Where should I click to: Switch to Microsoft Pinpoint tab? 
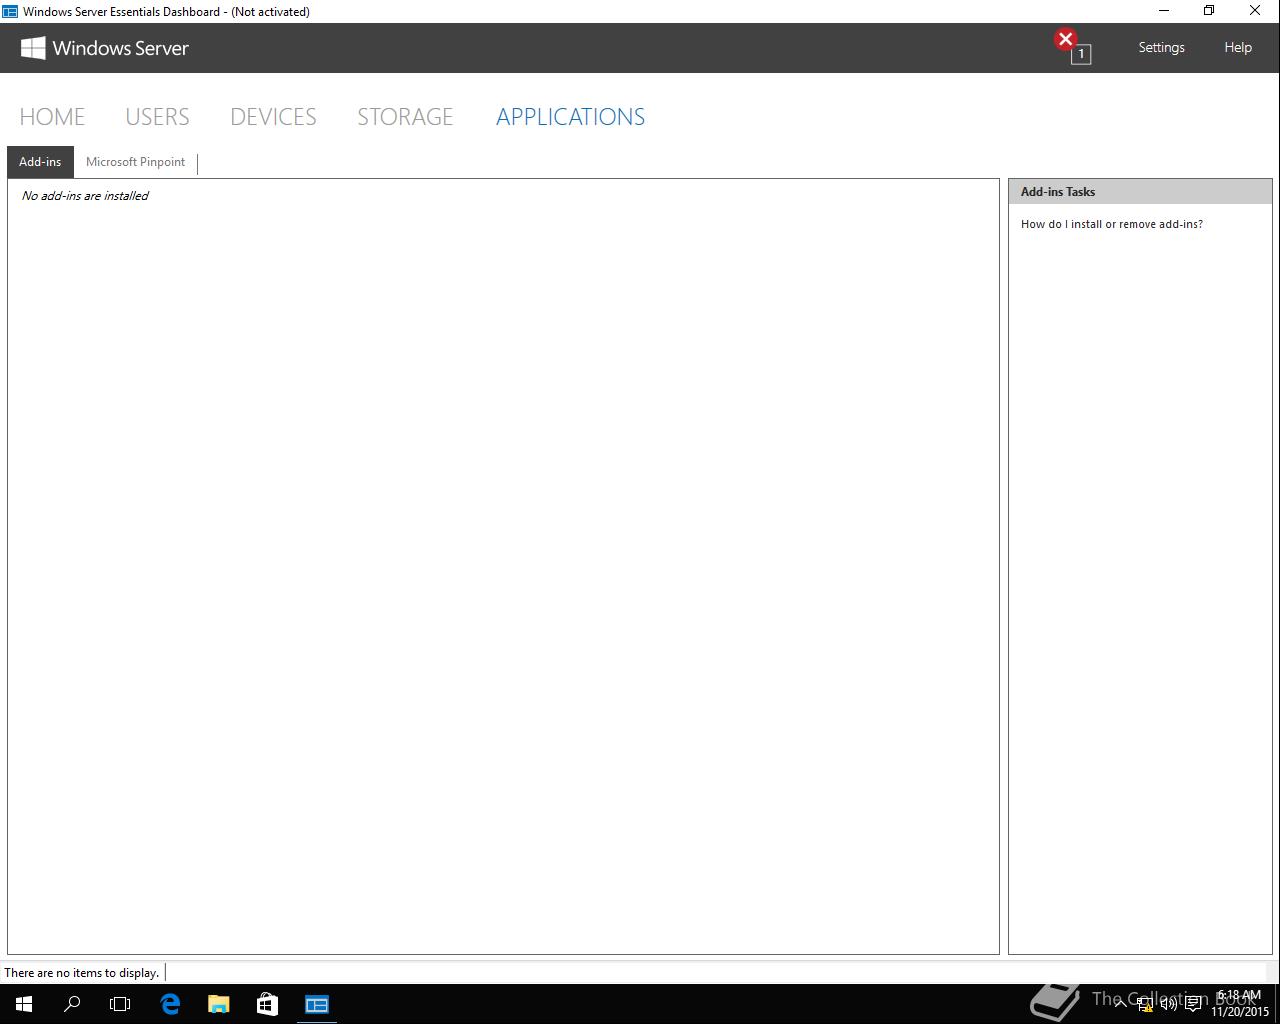(x=135, y=162)
